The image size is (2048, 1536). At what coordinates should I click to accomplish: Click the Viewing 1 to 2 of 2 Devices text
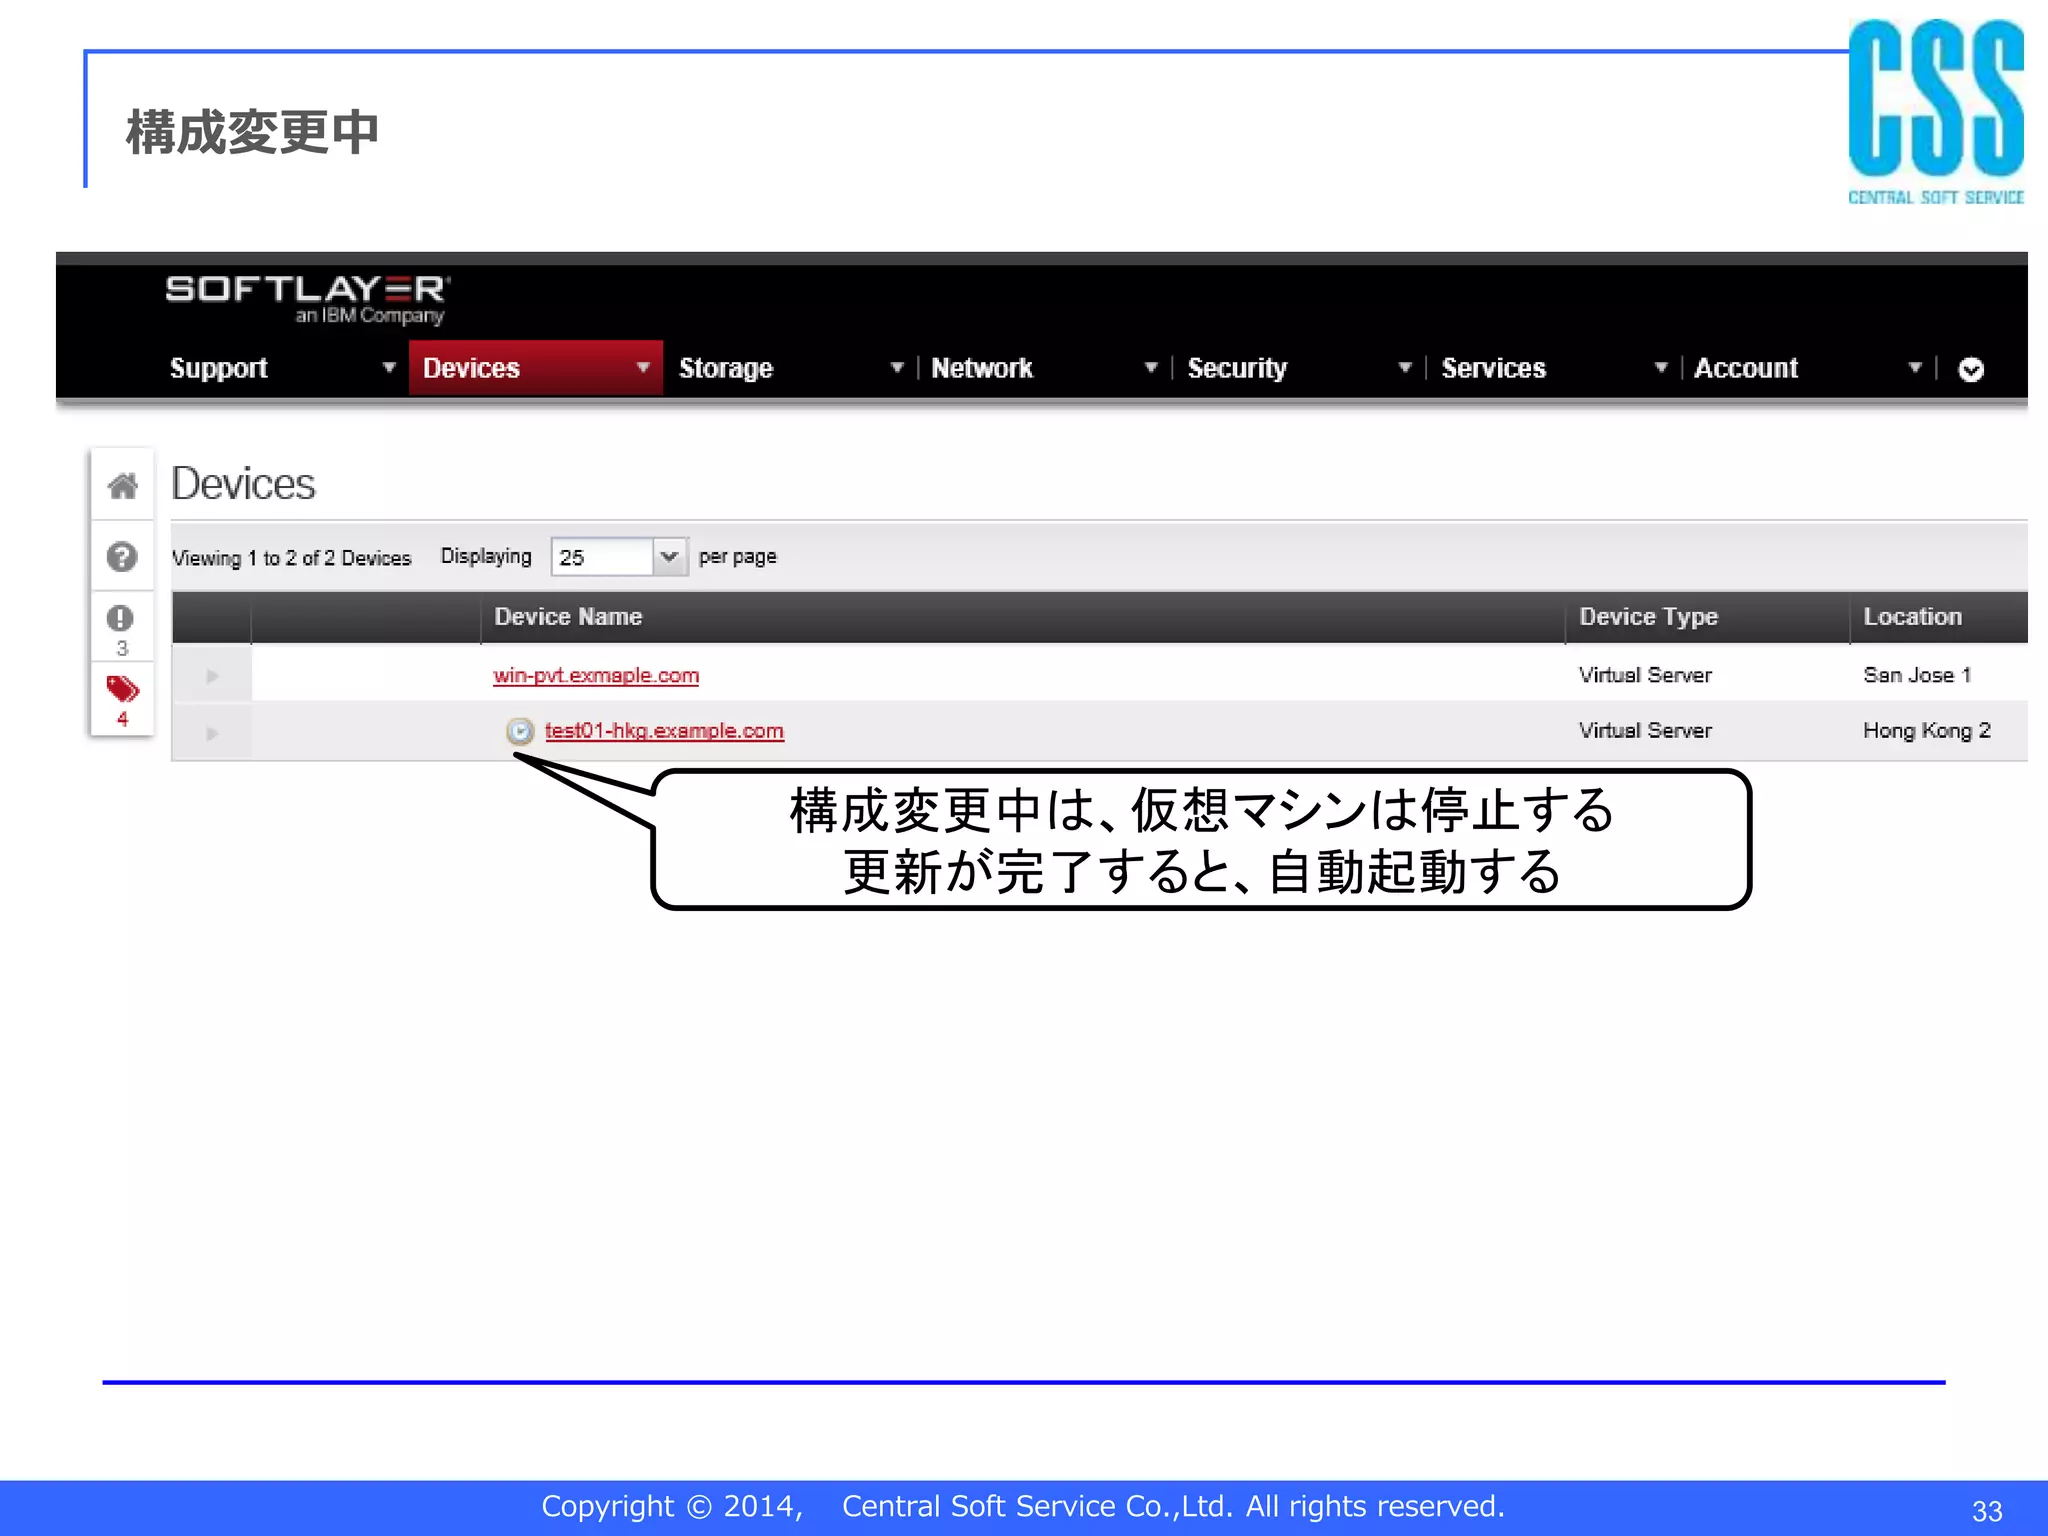pos(291,558)
